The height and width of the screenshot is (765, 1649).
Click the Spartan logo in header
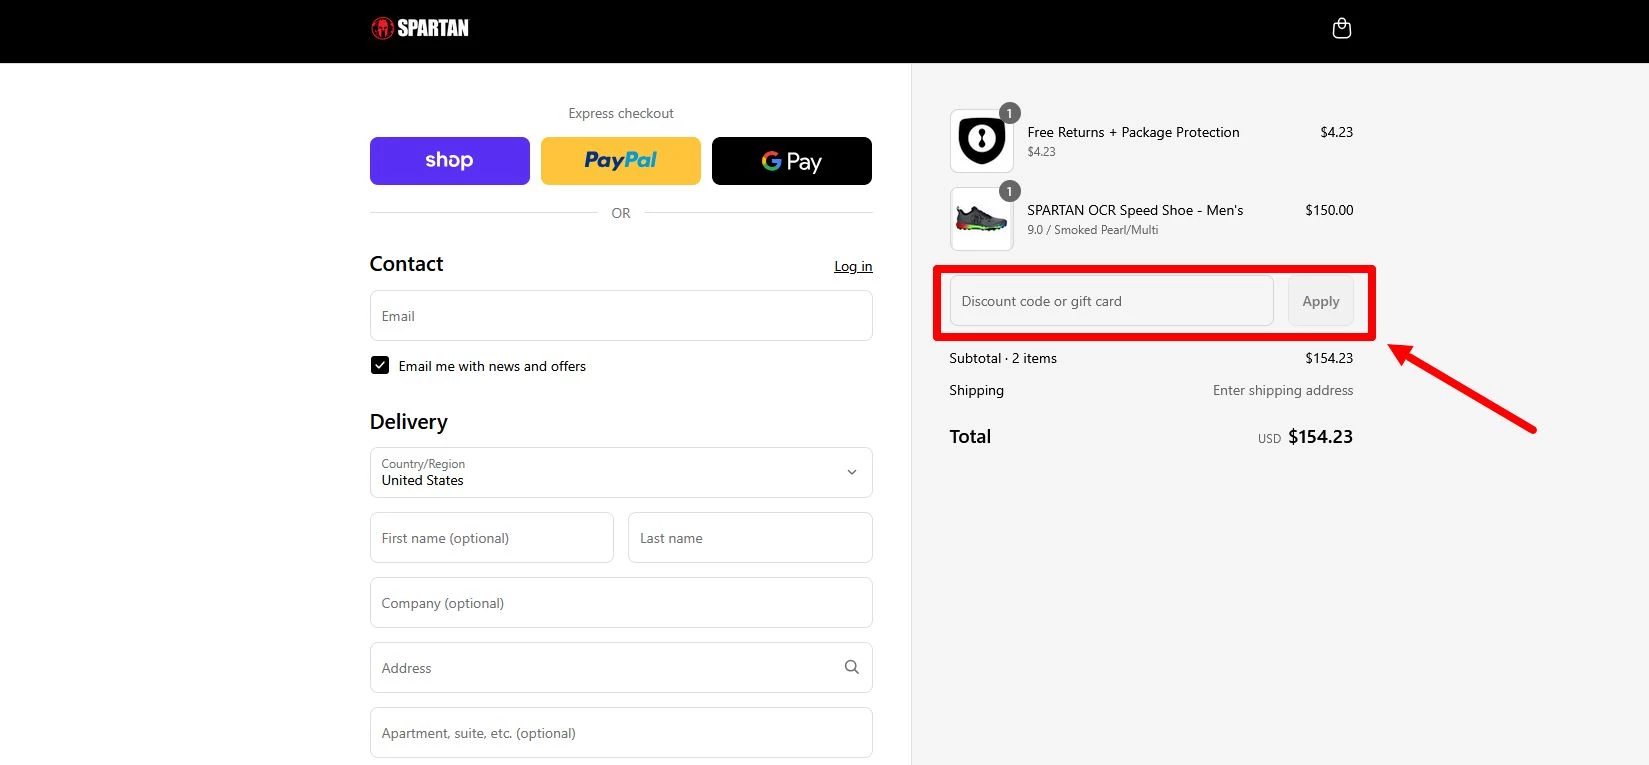click(420, 28)
